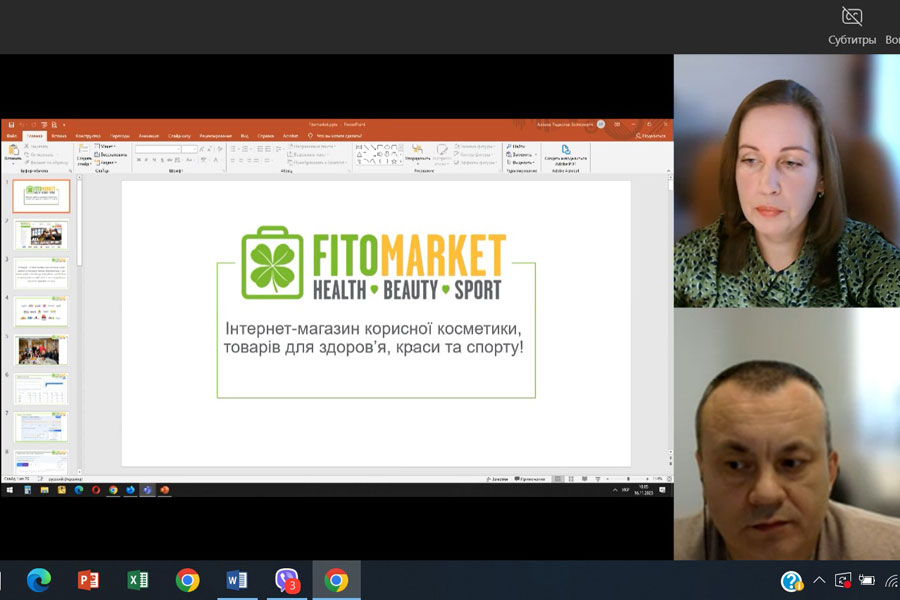Click the Windows Start button in shared screen
This screenshot has width=900, height=600.
click(9, 490)
